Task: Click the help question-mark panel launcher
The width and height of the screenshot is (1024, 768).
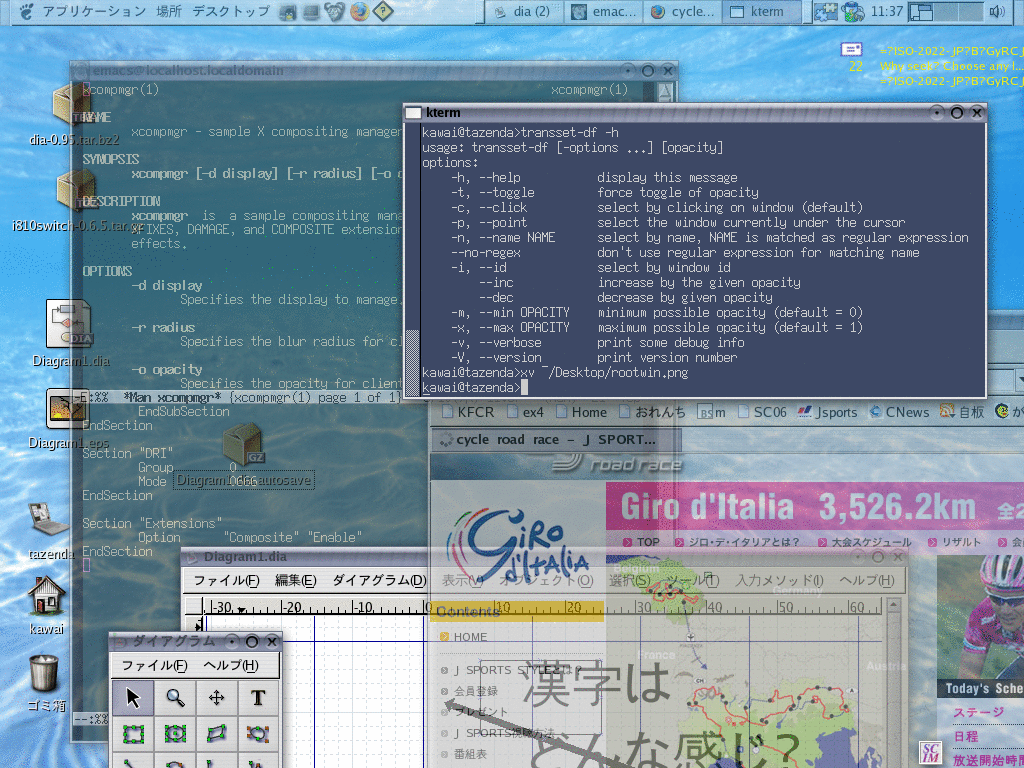Action: click(x=383, y=11)
